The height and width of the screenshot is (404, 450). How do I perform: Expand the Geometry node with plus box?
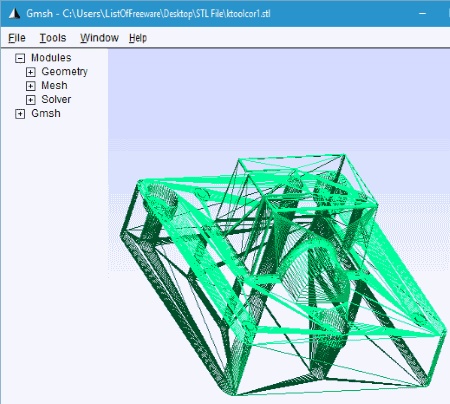coord(31,72)
